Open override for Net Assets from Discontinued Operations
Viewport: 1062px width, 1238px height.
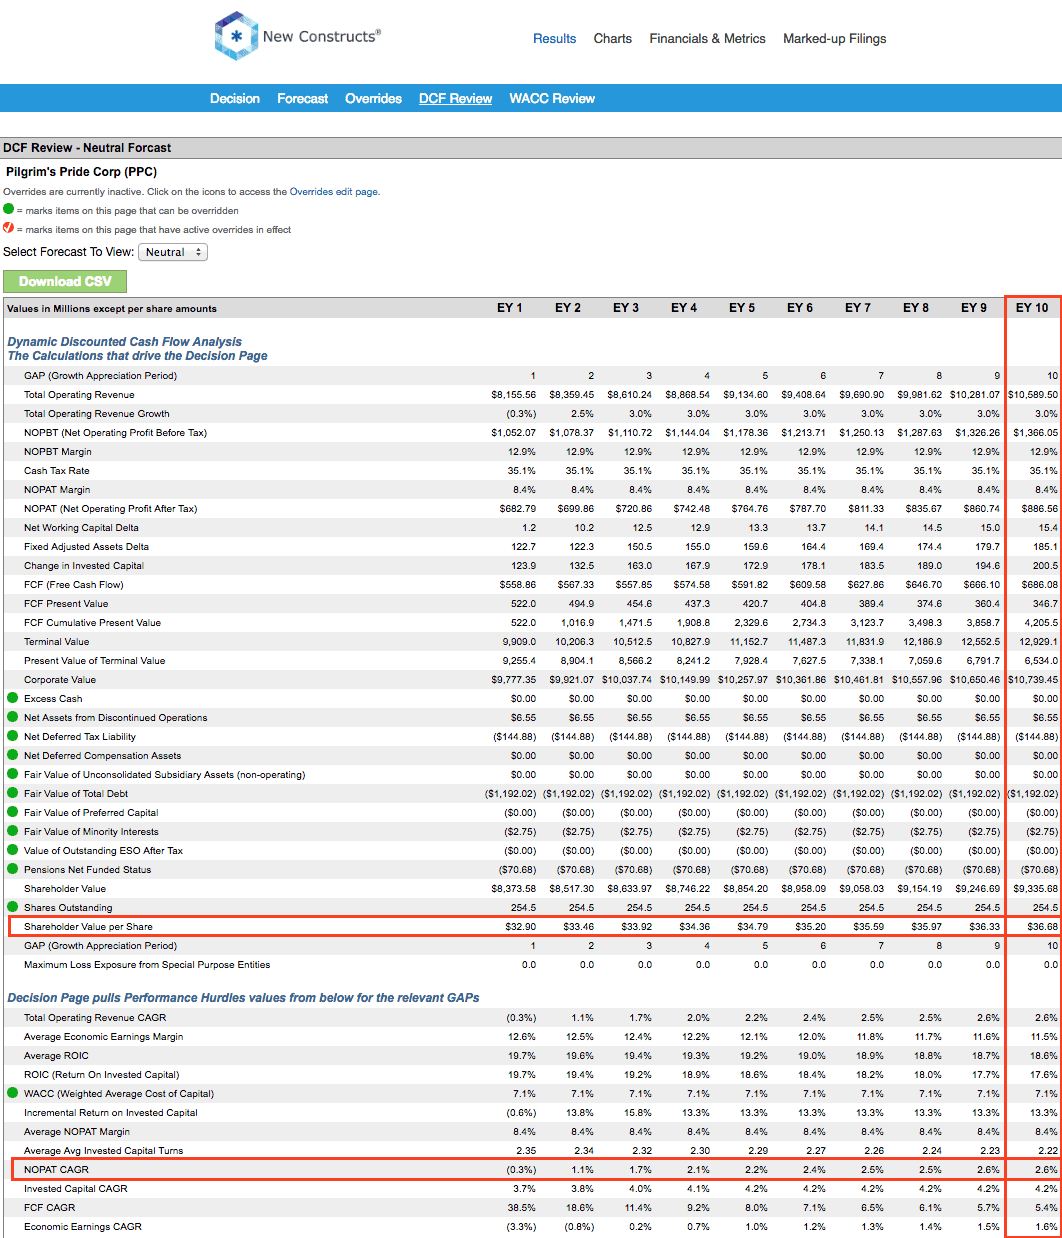point(13,717)
